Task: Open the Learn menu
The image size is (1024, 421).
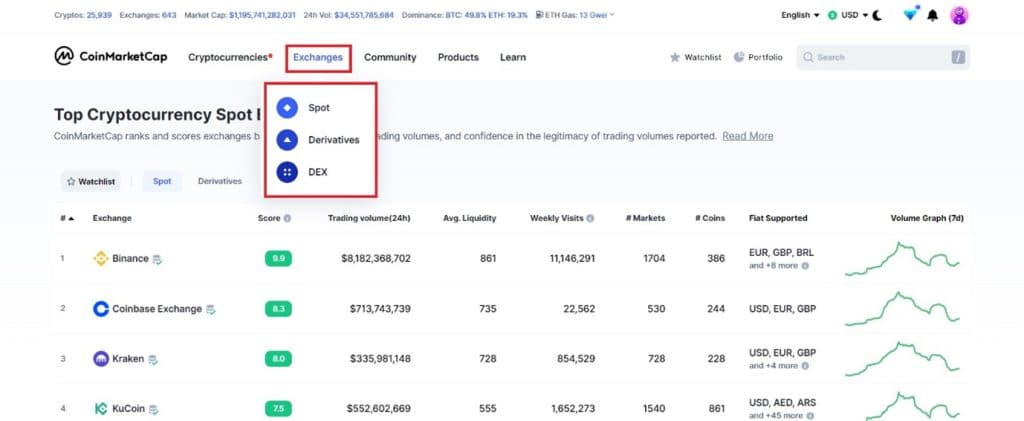Action: 513,57
